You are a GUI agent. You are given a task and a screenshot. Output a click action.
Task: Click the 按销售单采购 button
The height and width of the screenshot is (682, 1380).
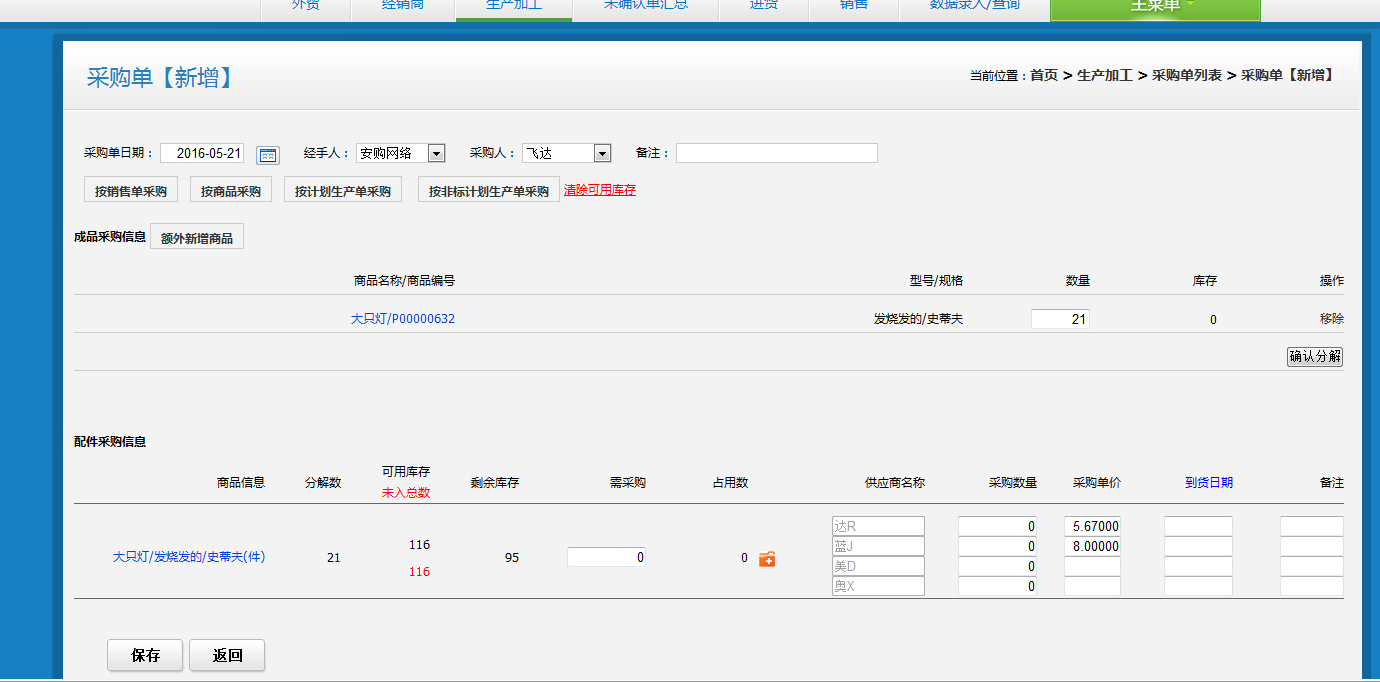click(x=130, y=191)
